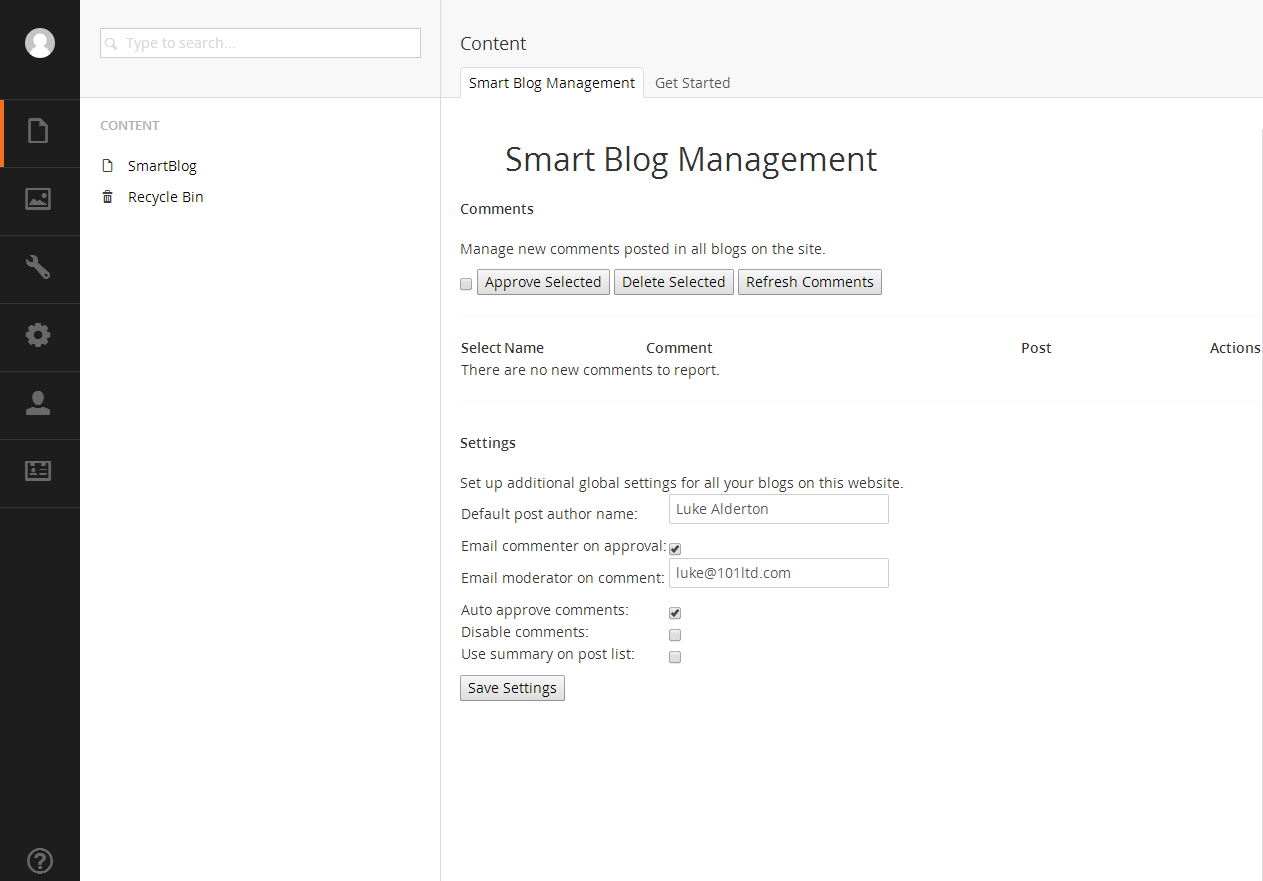This screenshot has height=881, width=1263.
Task: Click the Actions column header
Action: 1235,348
